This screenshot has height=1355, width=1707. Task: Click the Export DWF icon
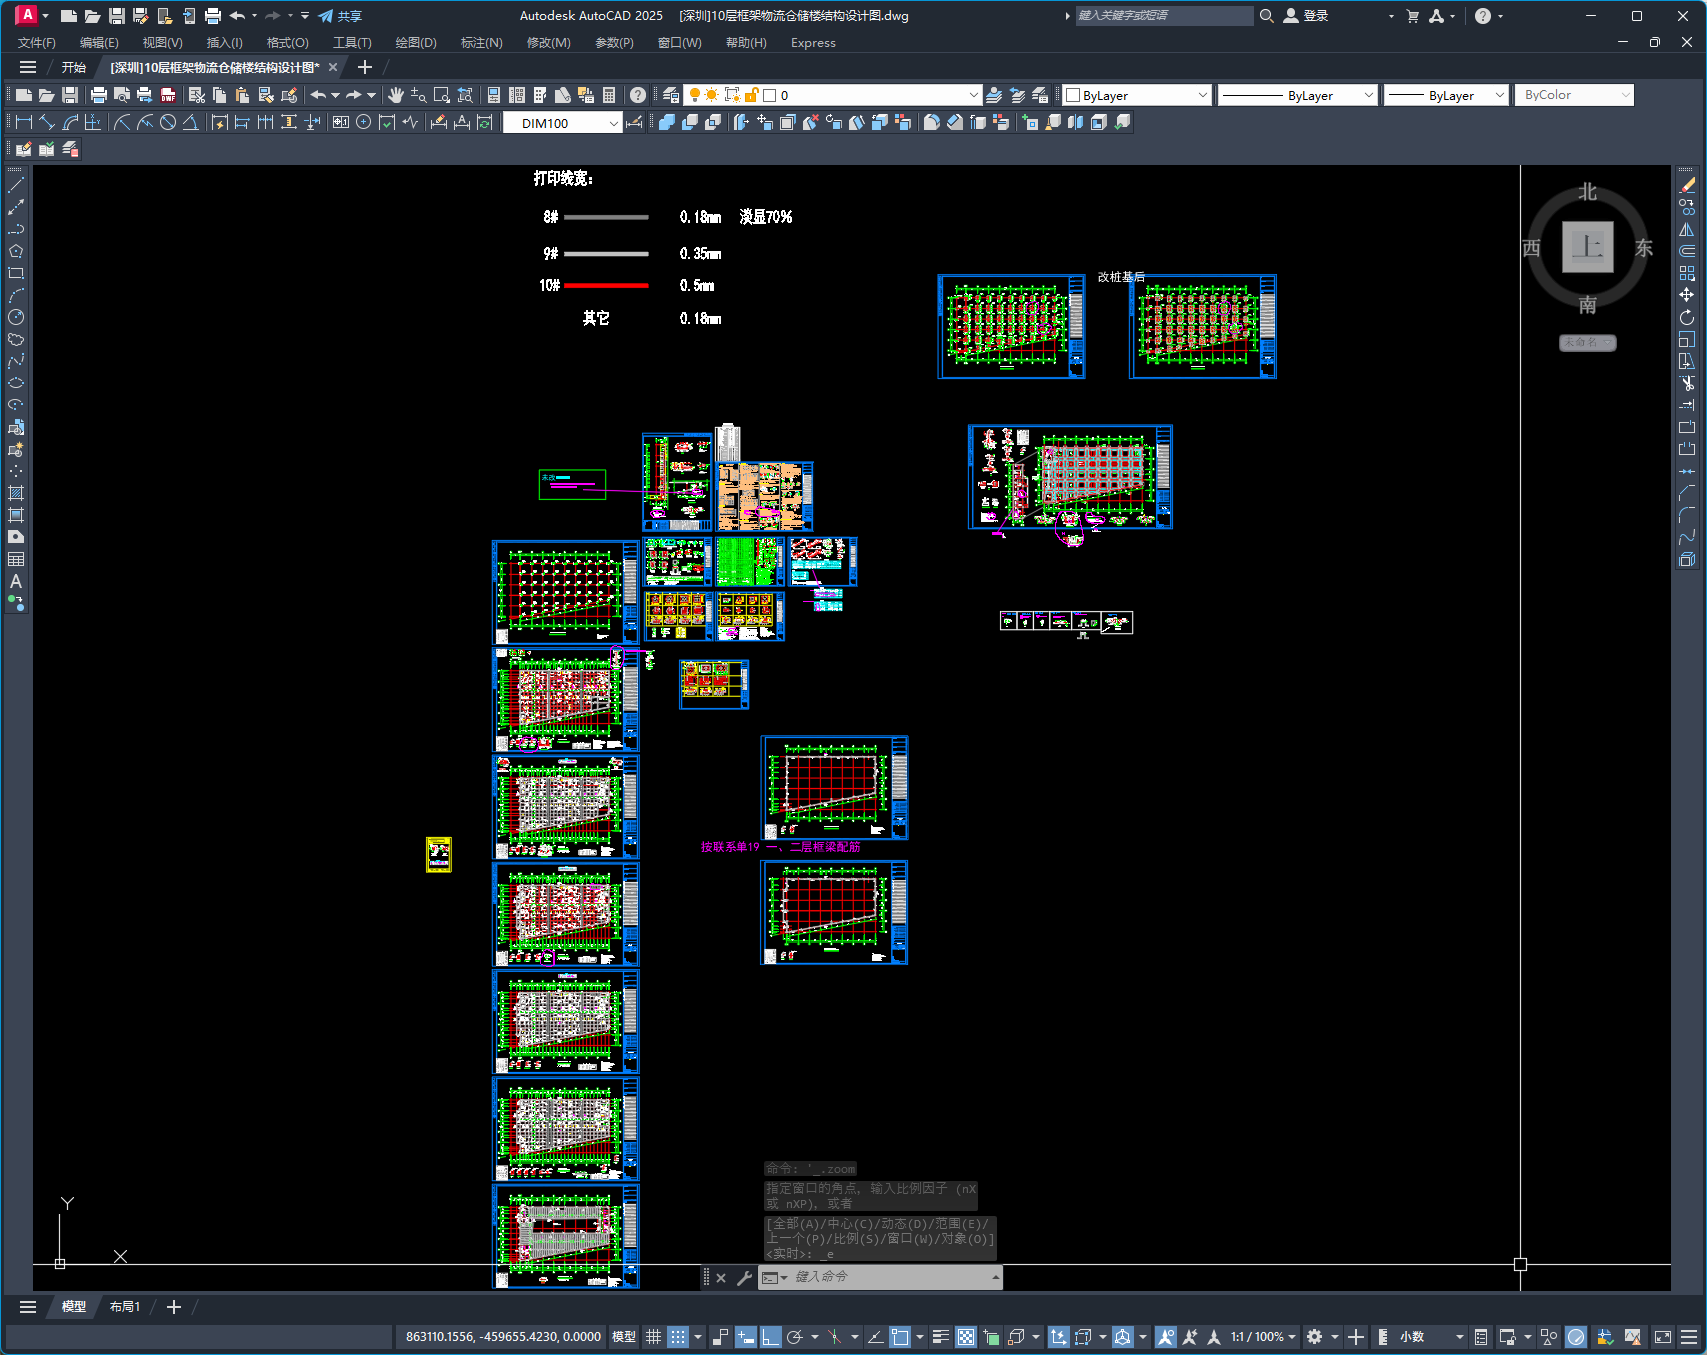(x=168, y=95)
